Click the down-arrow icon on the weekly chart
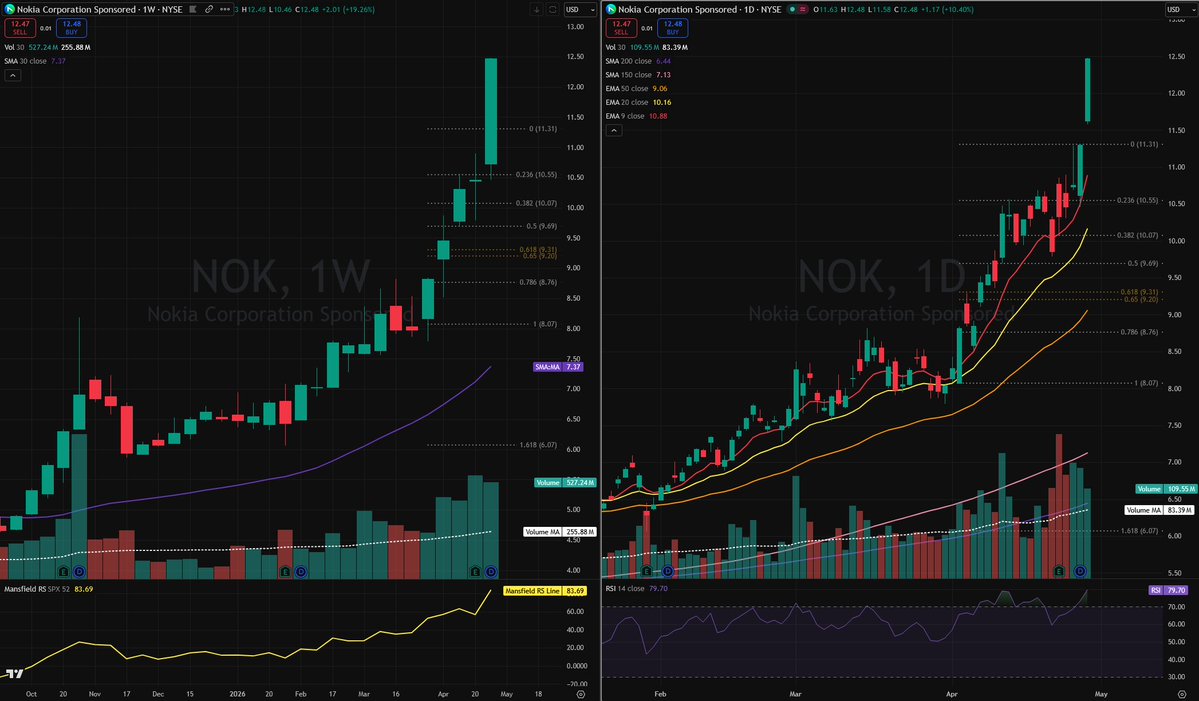This screenshot has height=701, width=1199. 537,10
